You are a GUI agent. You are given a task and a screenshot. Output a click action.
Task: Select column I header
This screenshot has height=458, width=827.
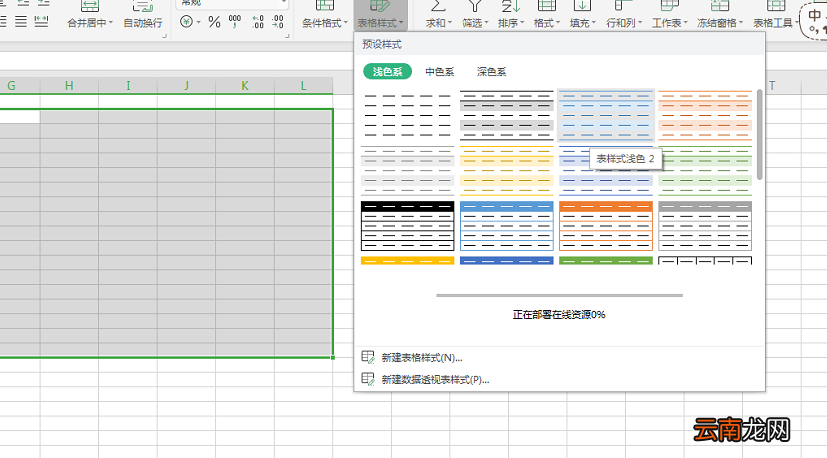128,85
